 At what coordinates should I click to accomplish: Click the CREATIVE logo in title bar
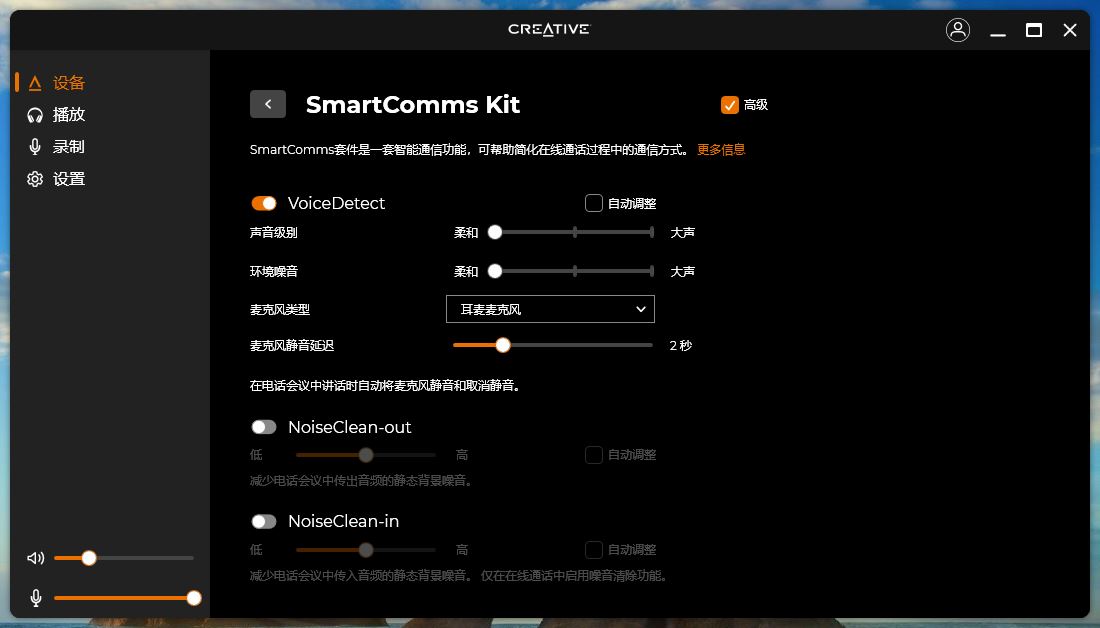pos(549,29)
